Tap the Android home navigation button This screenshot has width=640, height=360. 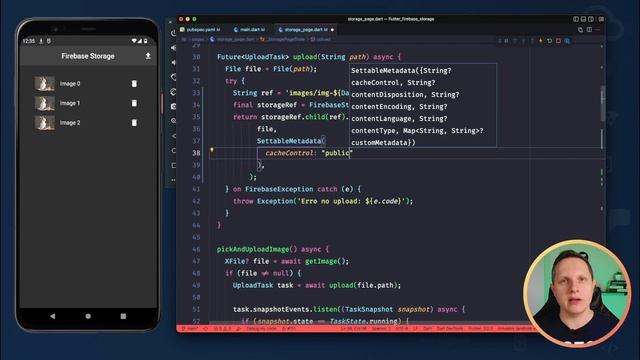click(x=88, y=316)
